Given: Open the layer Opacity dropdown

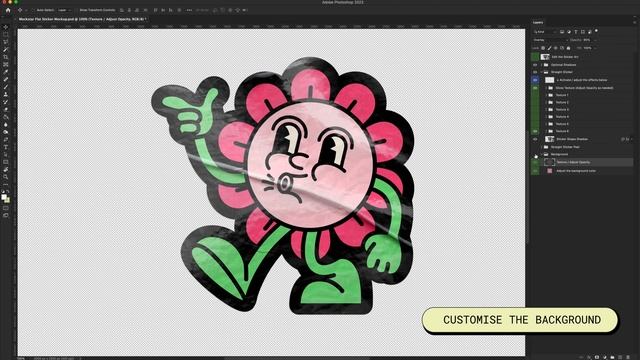Looking at the screenshot, I should (x=595, y=40).
